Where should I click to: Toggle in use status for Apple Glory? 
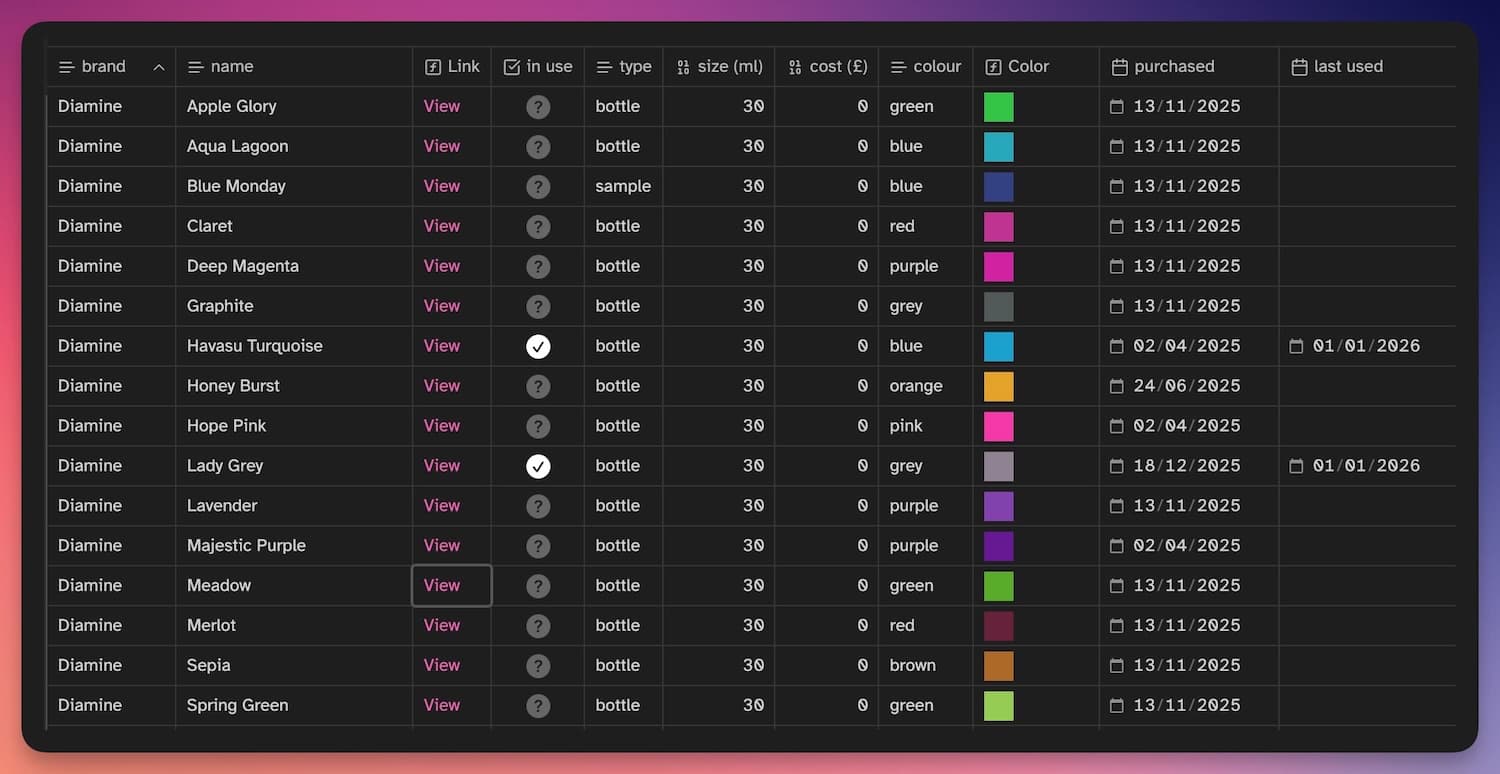(x=538, y=107)
